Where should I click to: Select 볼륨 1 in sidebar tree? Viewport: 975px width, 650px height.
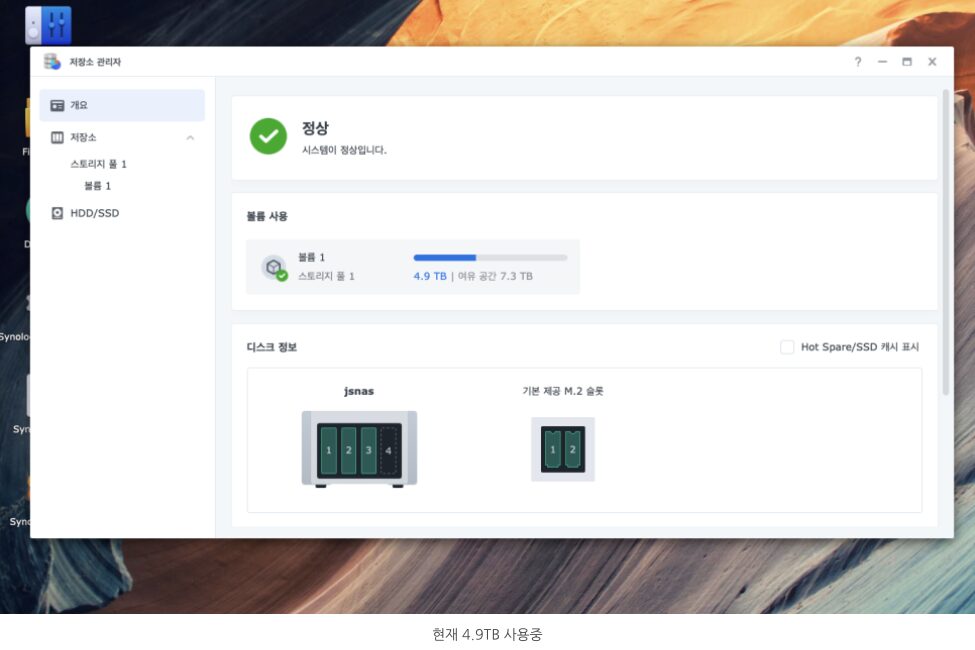tap(97, 186)
